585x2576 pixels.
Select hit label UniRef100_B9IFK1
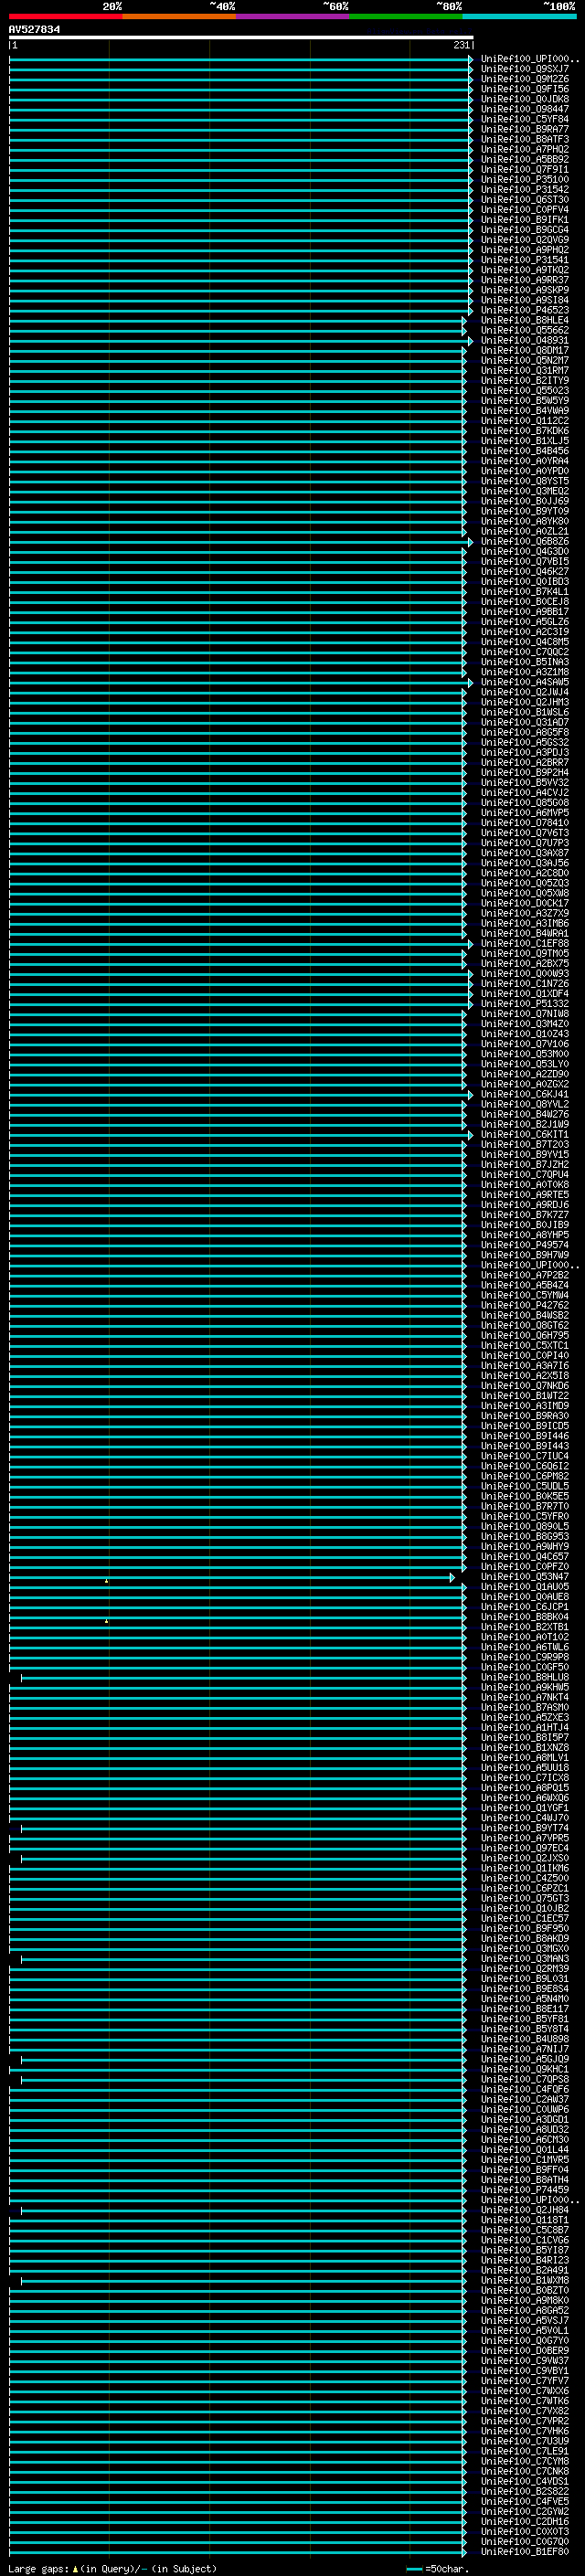point(525,219)
